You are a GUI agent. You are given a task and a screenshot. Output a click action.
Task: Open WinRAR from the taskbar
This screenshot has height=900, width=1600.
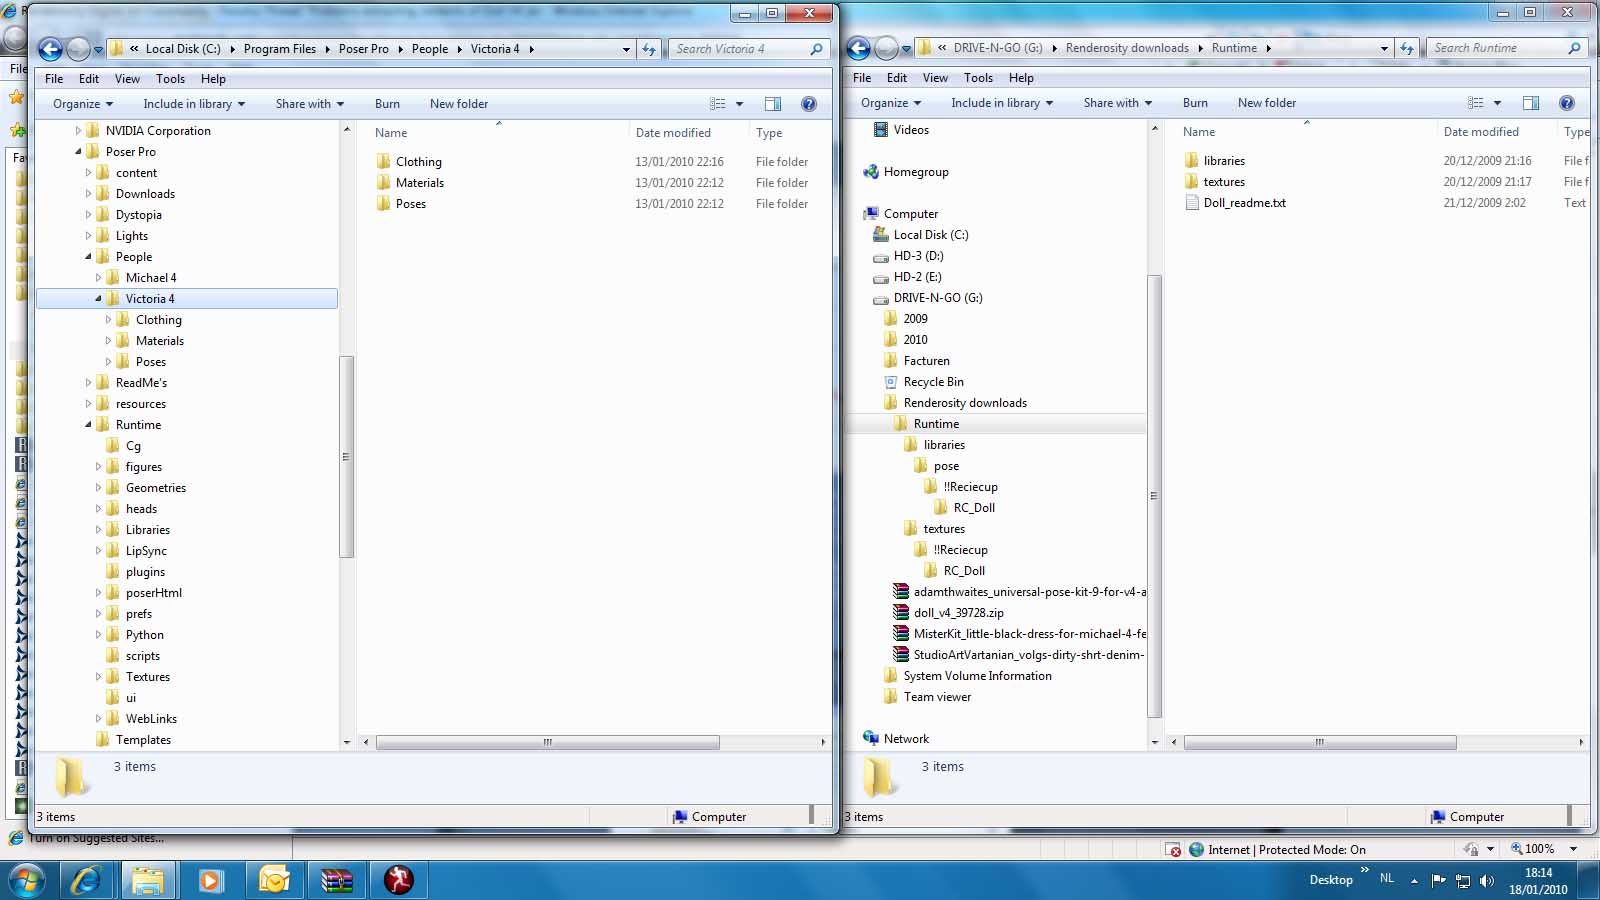coord(336,880)
